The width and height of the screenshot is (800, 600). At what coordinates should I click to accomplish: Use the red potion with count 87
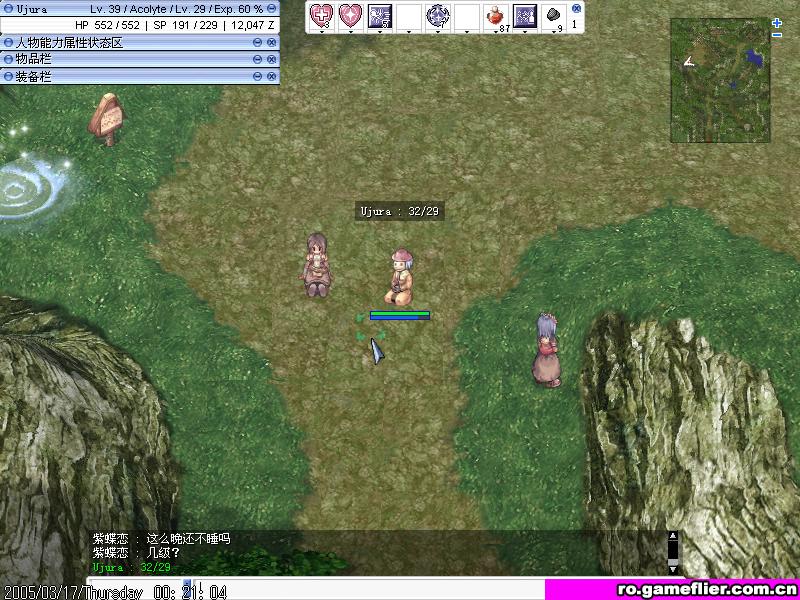click(496, 15)
